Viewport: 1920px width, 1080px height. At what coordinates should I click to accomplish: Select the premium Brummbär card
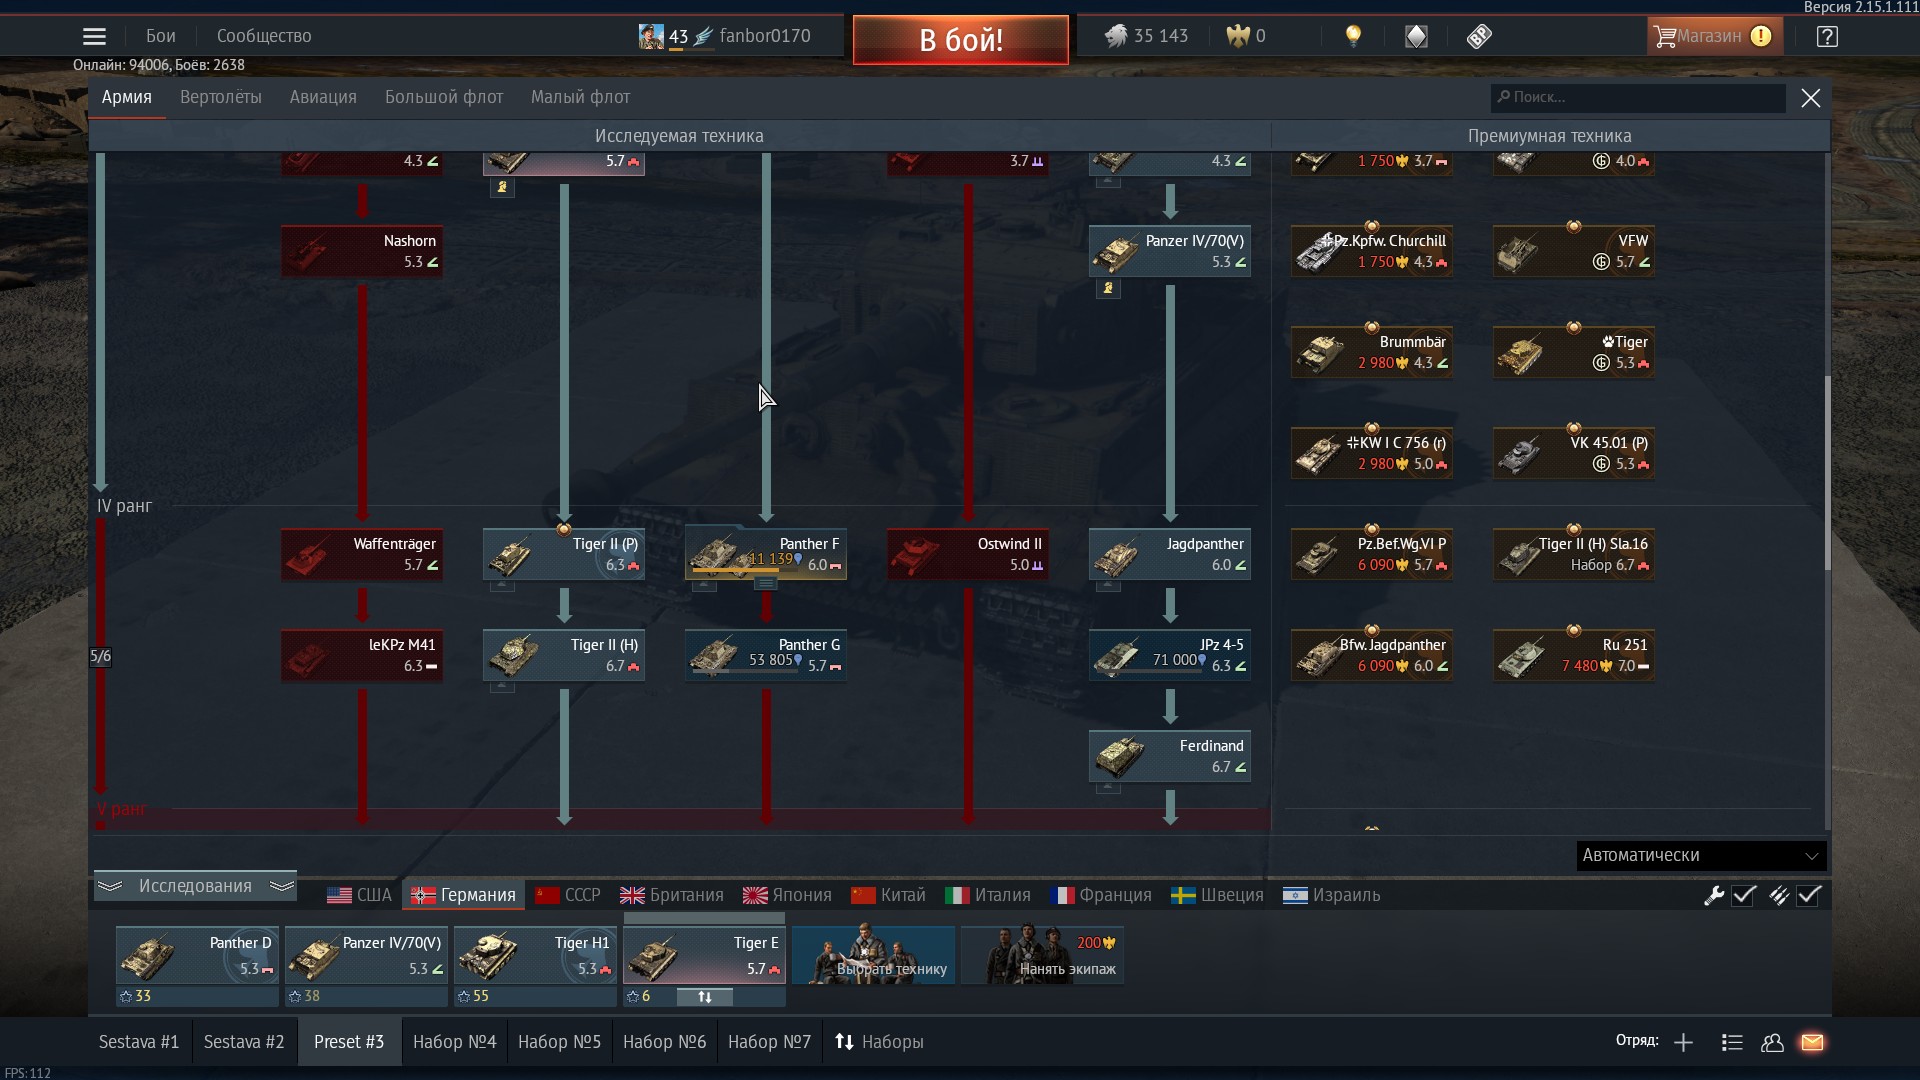pyautogui.click(x=1372, y=352)
